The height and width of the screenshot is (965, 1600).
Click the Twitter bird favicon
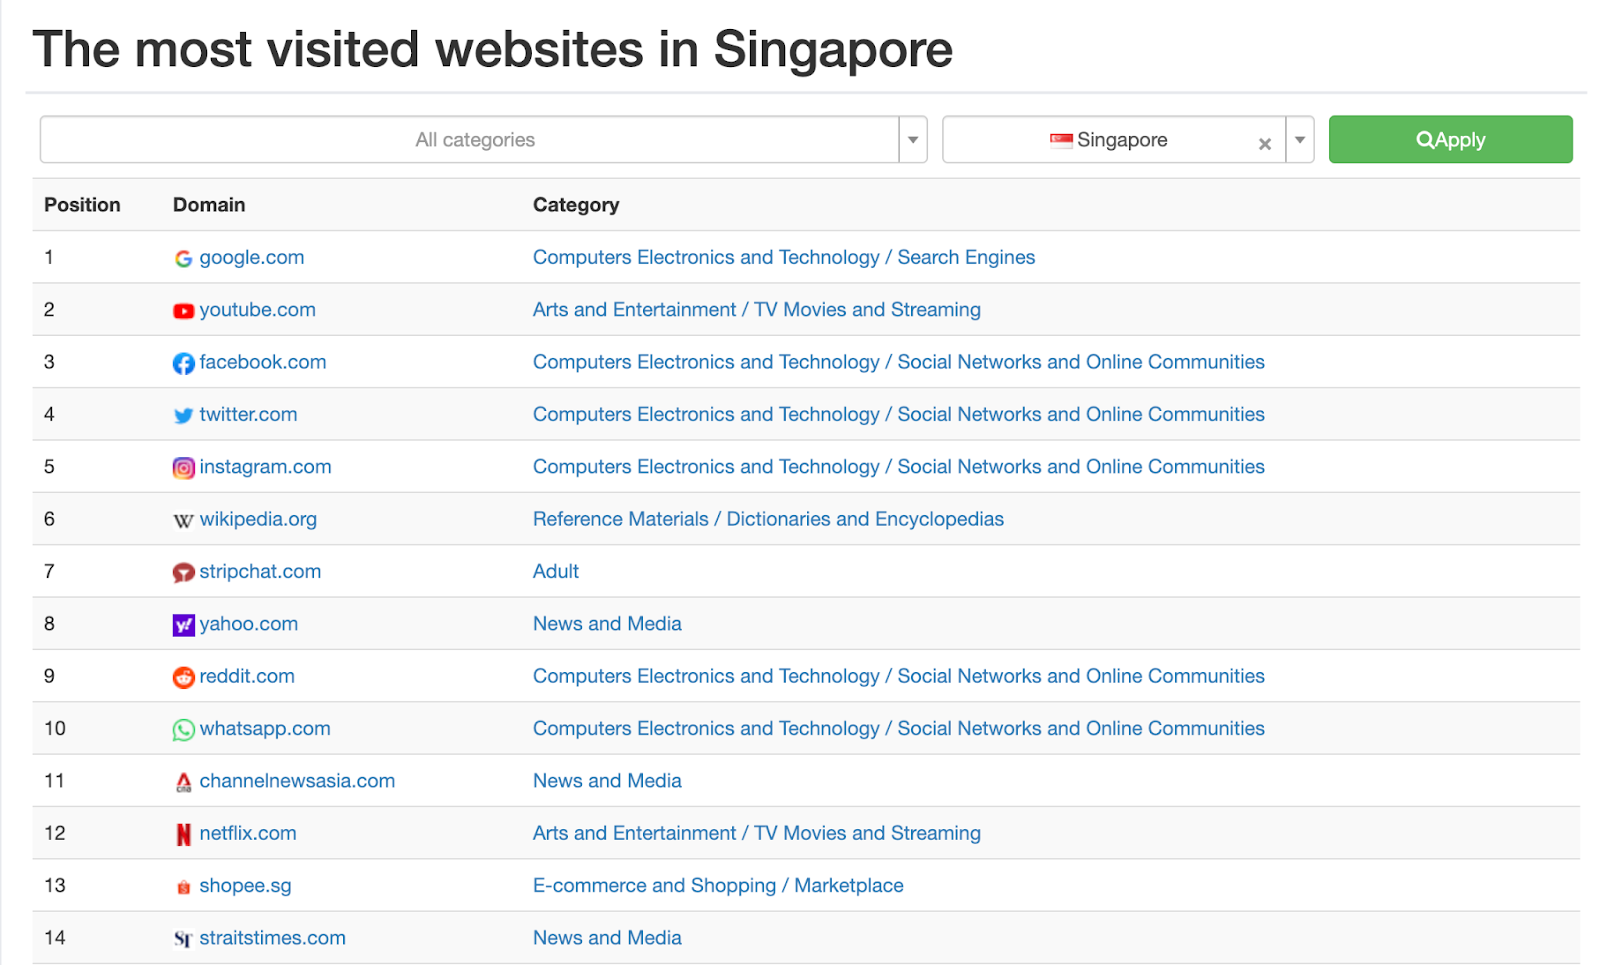183,416
